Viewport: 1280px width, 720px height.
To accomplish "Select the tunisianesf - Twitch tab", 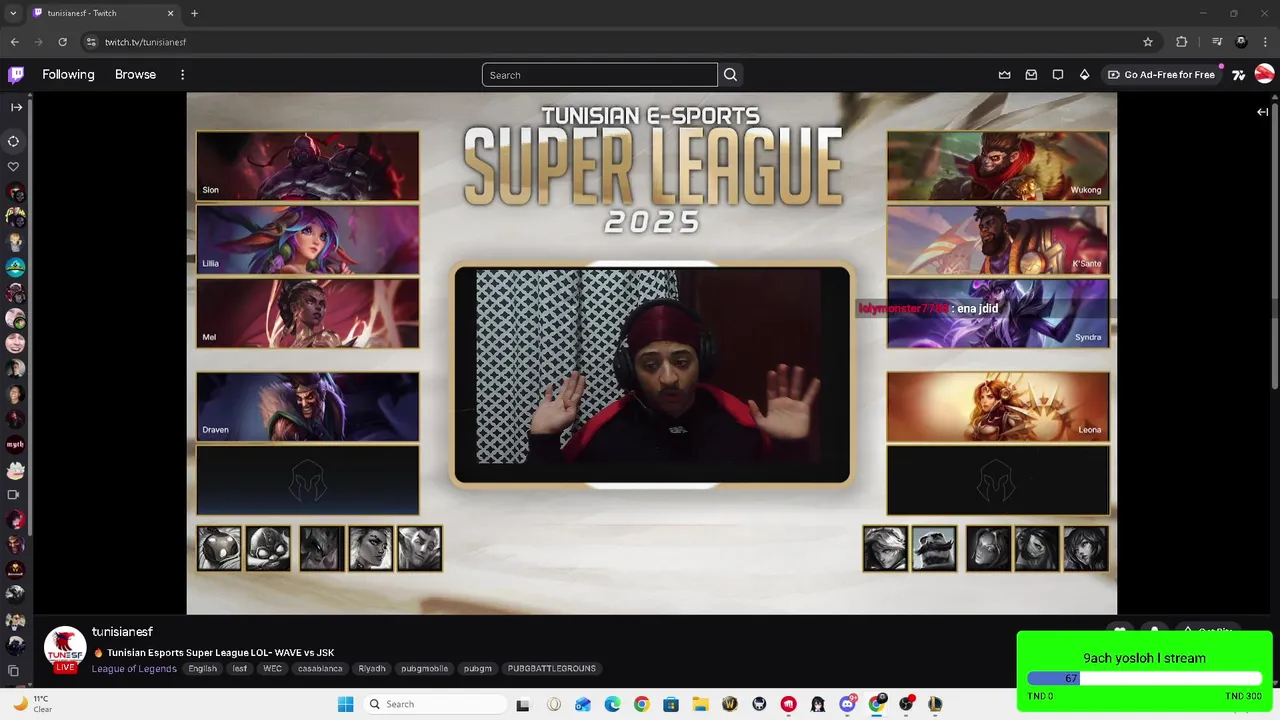I will tap(103, 13).
